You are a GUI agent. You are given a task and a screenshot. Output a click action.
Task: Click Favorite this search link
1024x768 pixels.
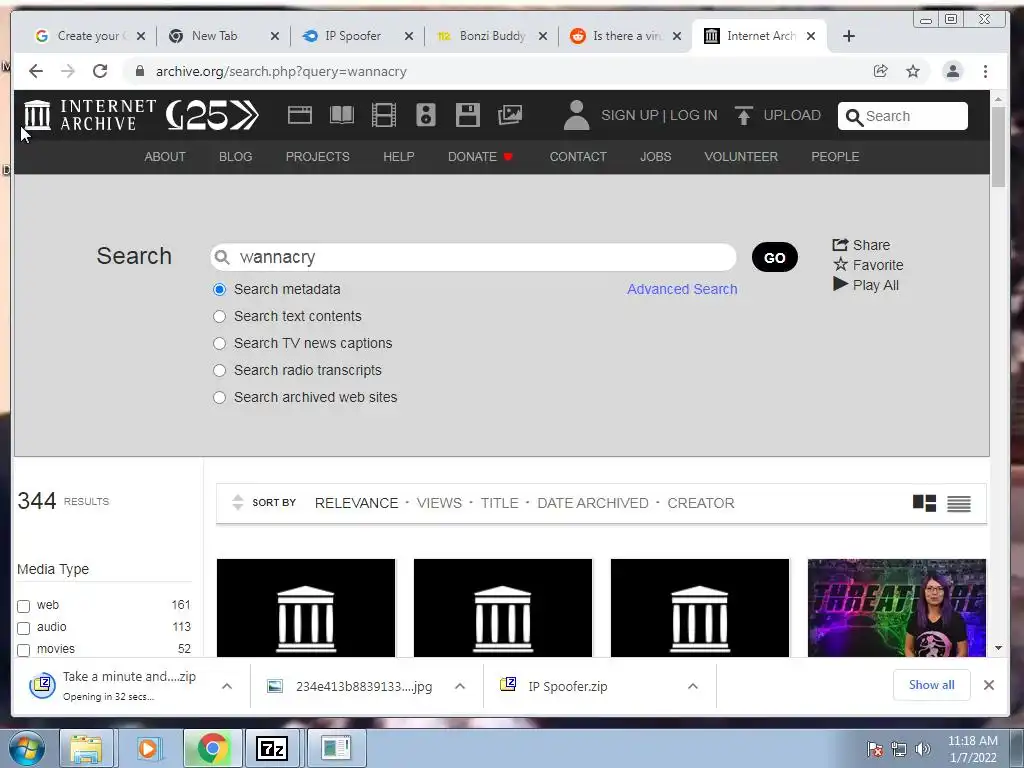tap(868, 264)
